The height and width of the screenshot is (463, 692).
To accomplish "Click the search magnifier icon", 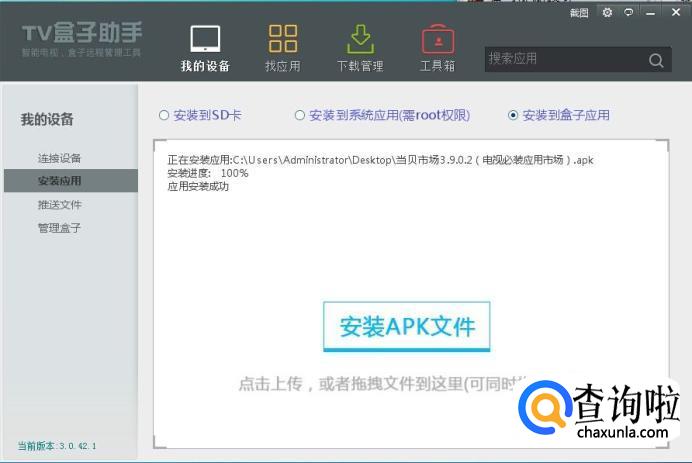I will point(656,60).
